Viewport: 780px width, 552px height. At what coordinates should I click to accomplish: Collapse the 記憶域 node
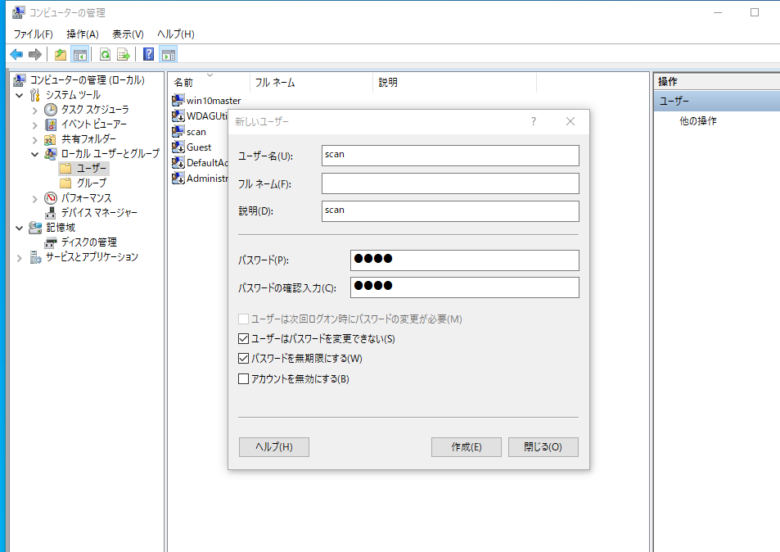[19, 228]
